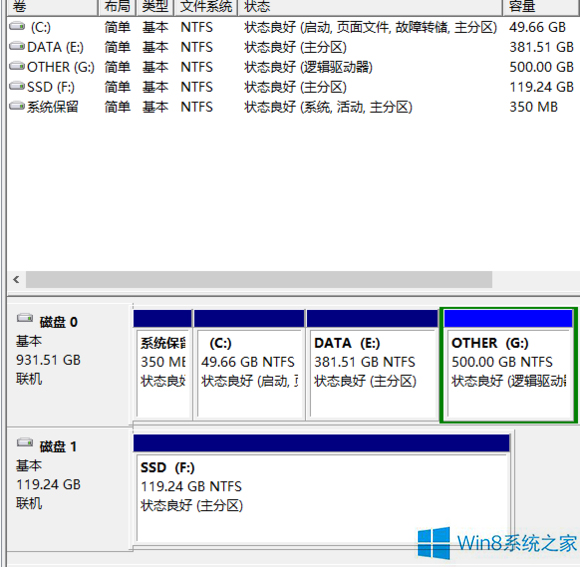Click the Windows logo watermark

[434, 543]
